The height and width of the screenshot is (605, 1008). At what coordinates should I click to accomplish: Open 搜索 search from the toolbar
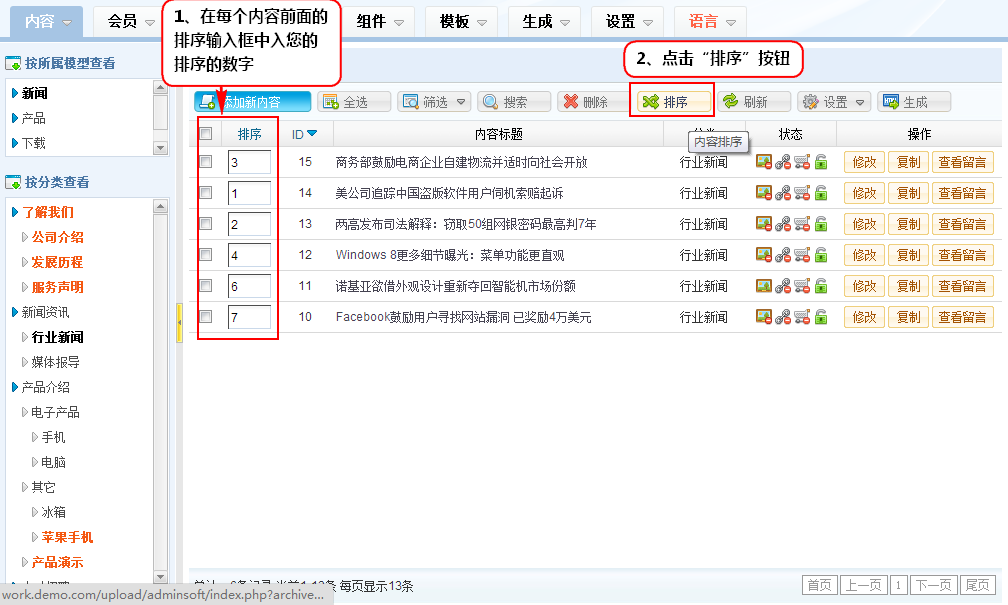(514, 102)
